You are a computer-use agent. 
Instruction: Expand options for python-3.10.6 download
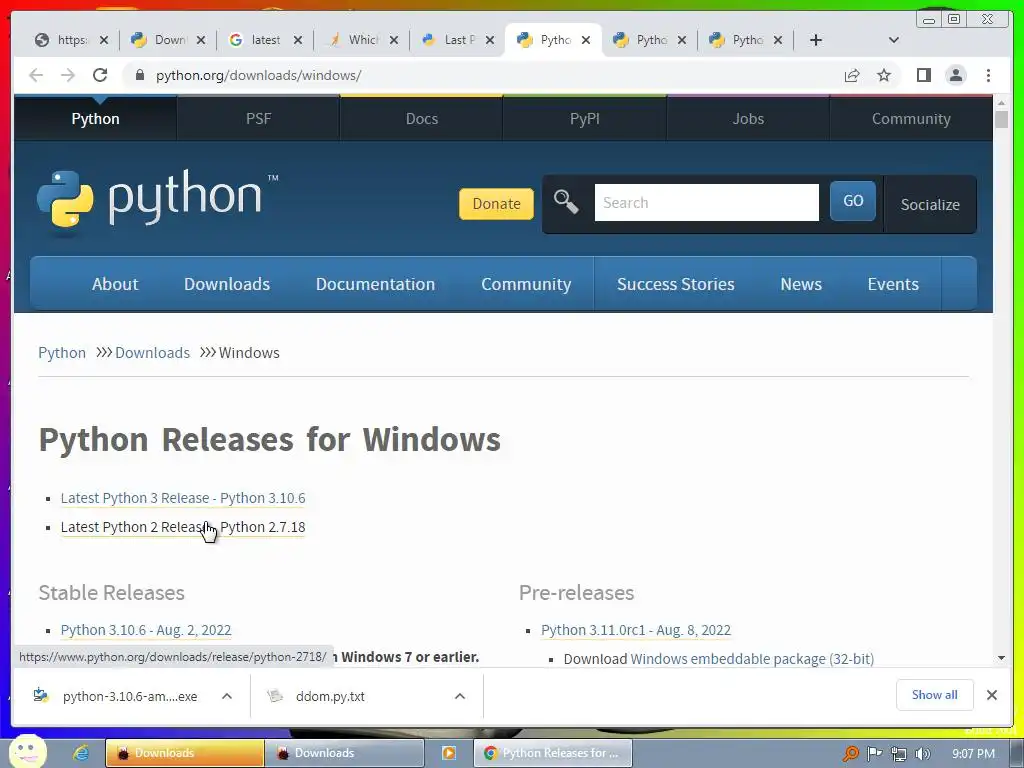point(227,696)
